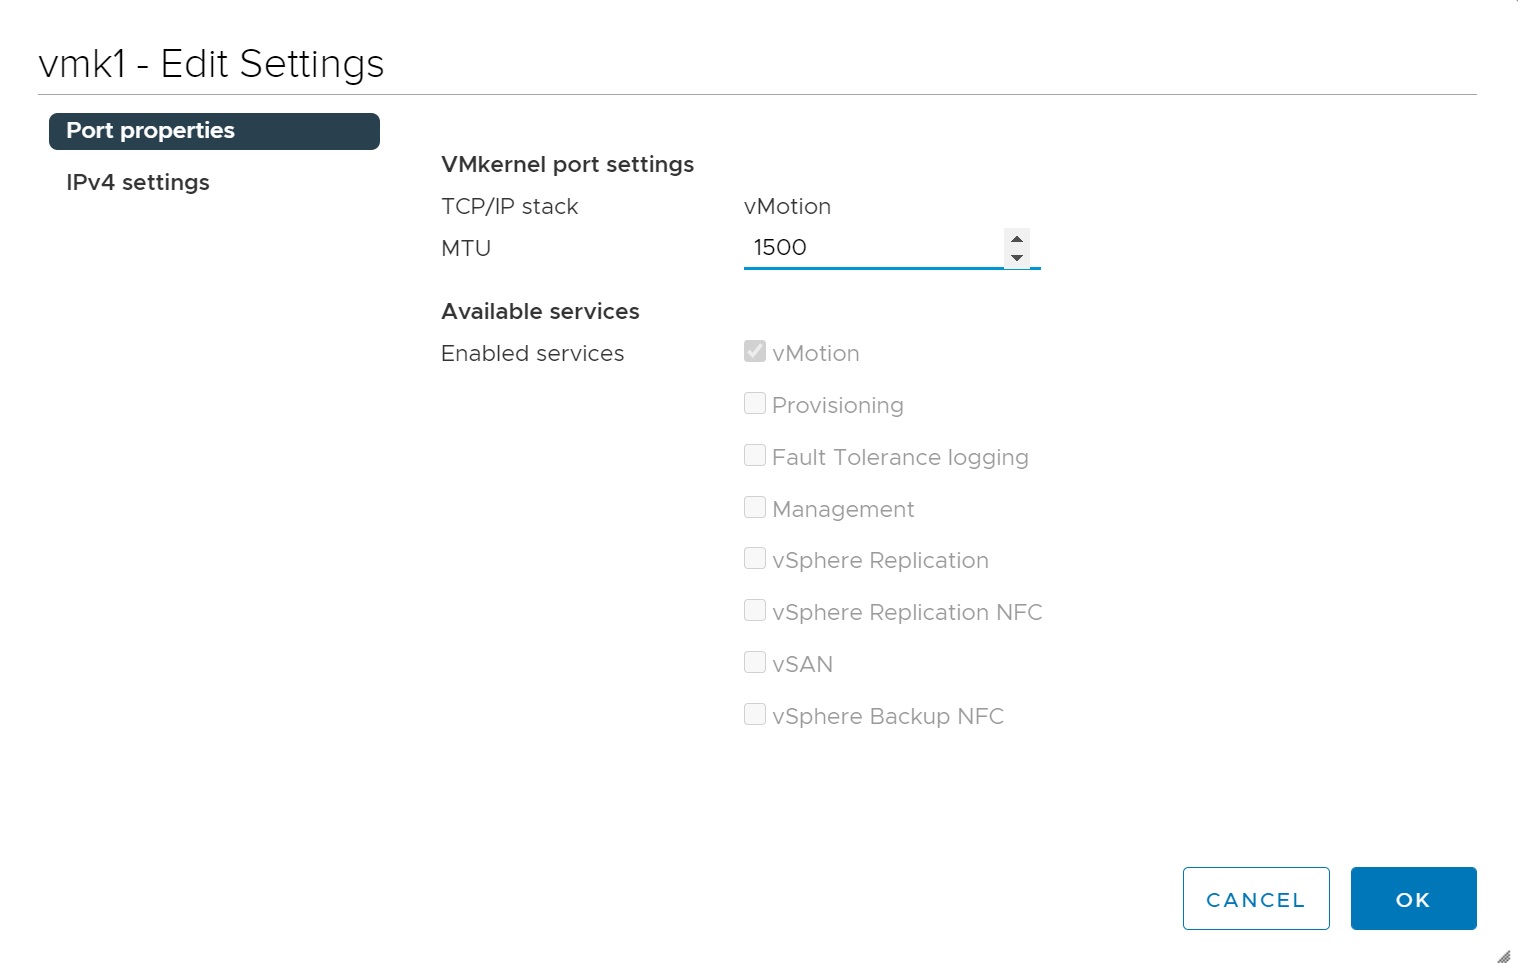Screen dimensions: 1518x963
Task: Enable the Provisioning service checkbox
Action: coord(755,404)
